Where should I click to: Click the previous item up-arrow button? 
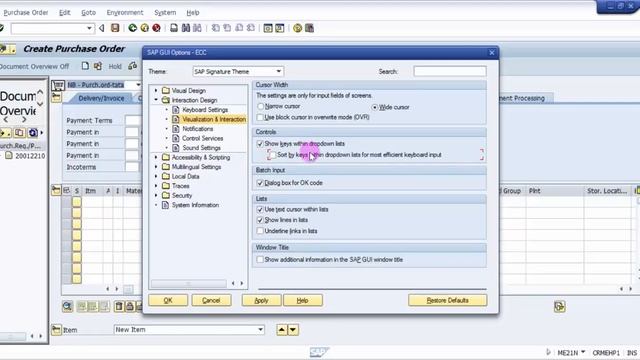point(282,329)
